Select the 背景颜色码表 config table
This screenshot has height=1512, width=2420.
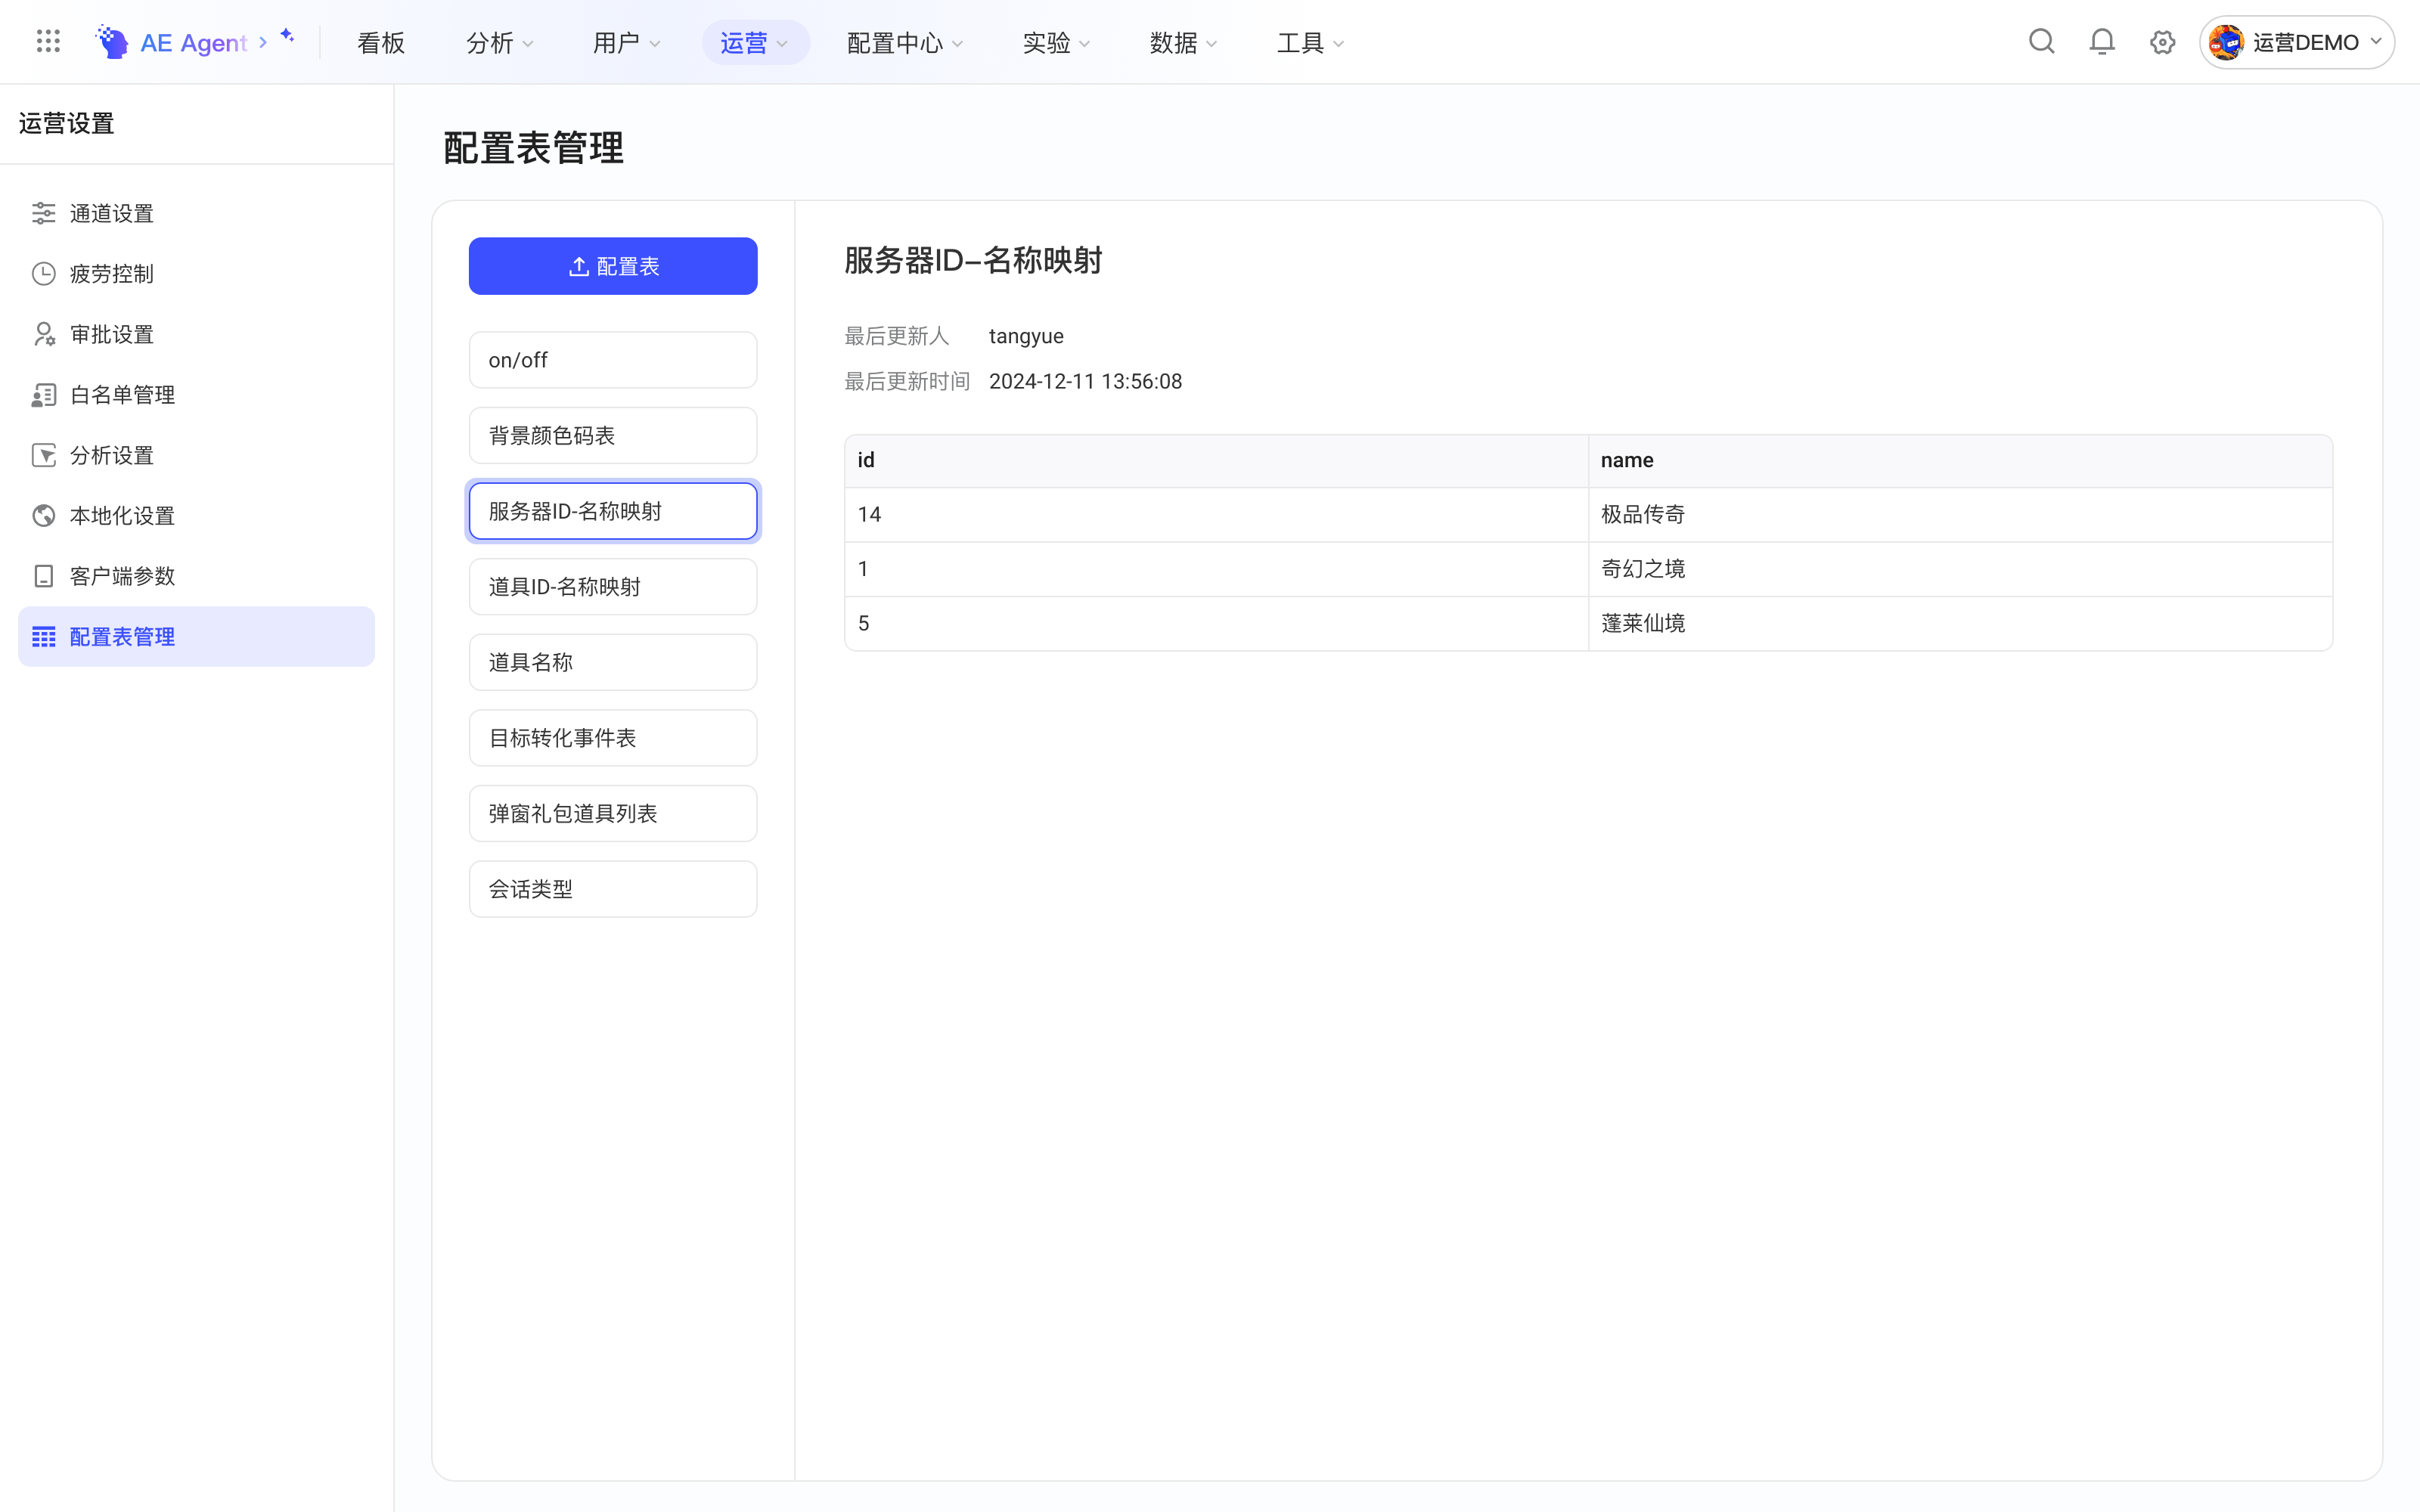tap(613, 435)
